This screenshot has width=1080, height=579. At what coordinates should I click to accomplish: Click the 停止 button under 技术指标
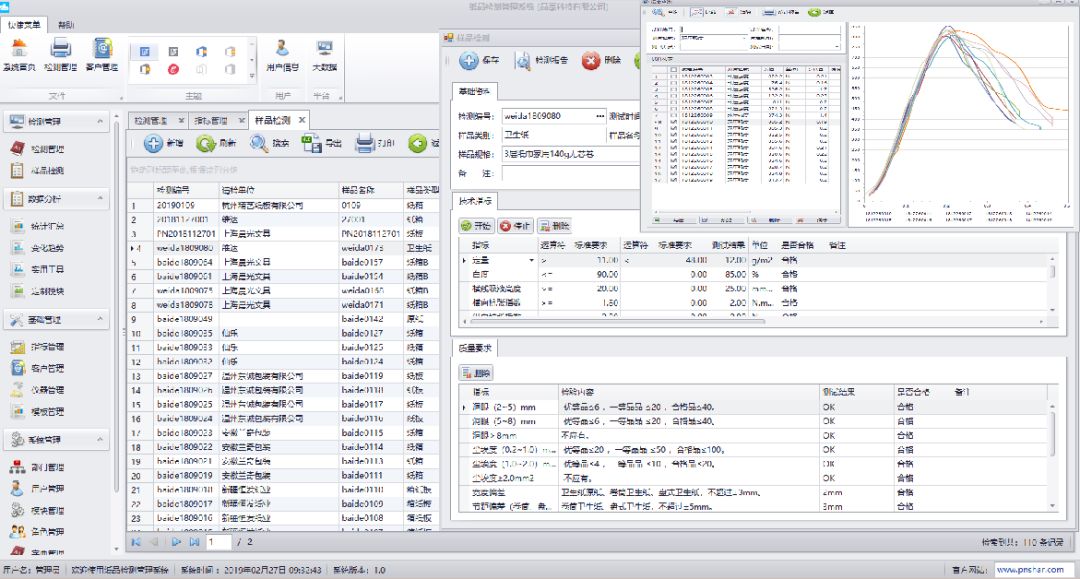515,226
